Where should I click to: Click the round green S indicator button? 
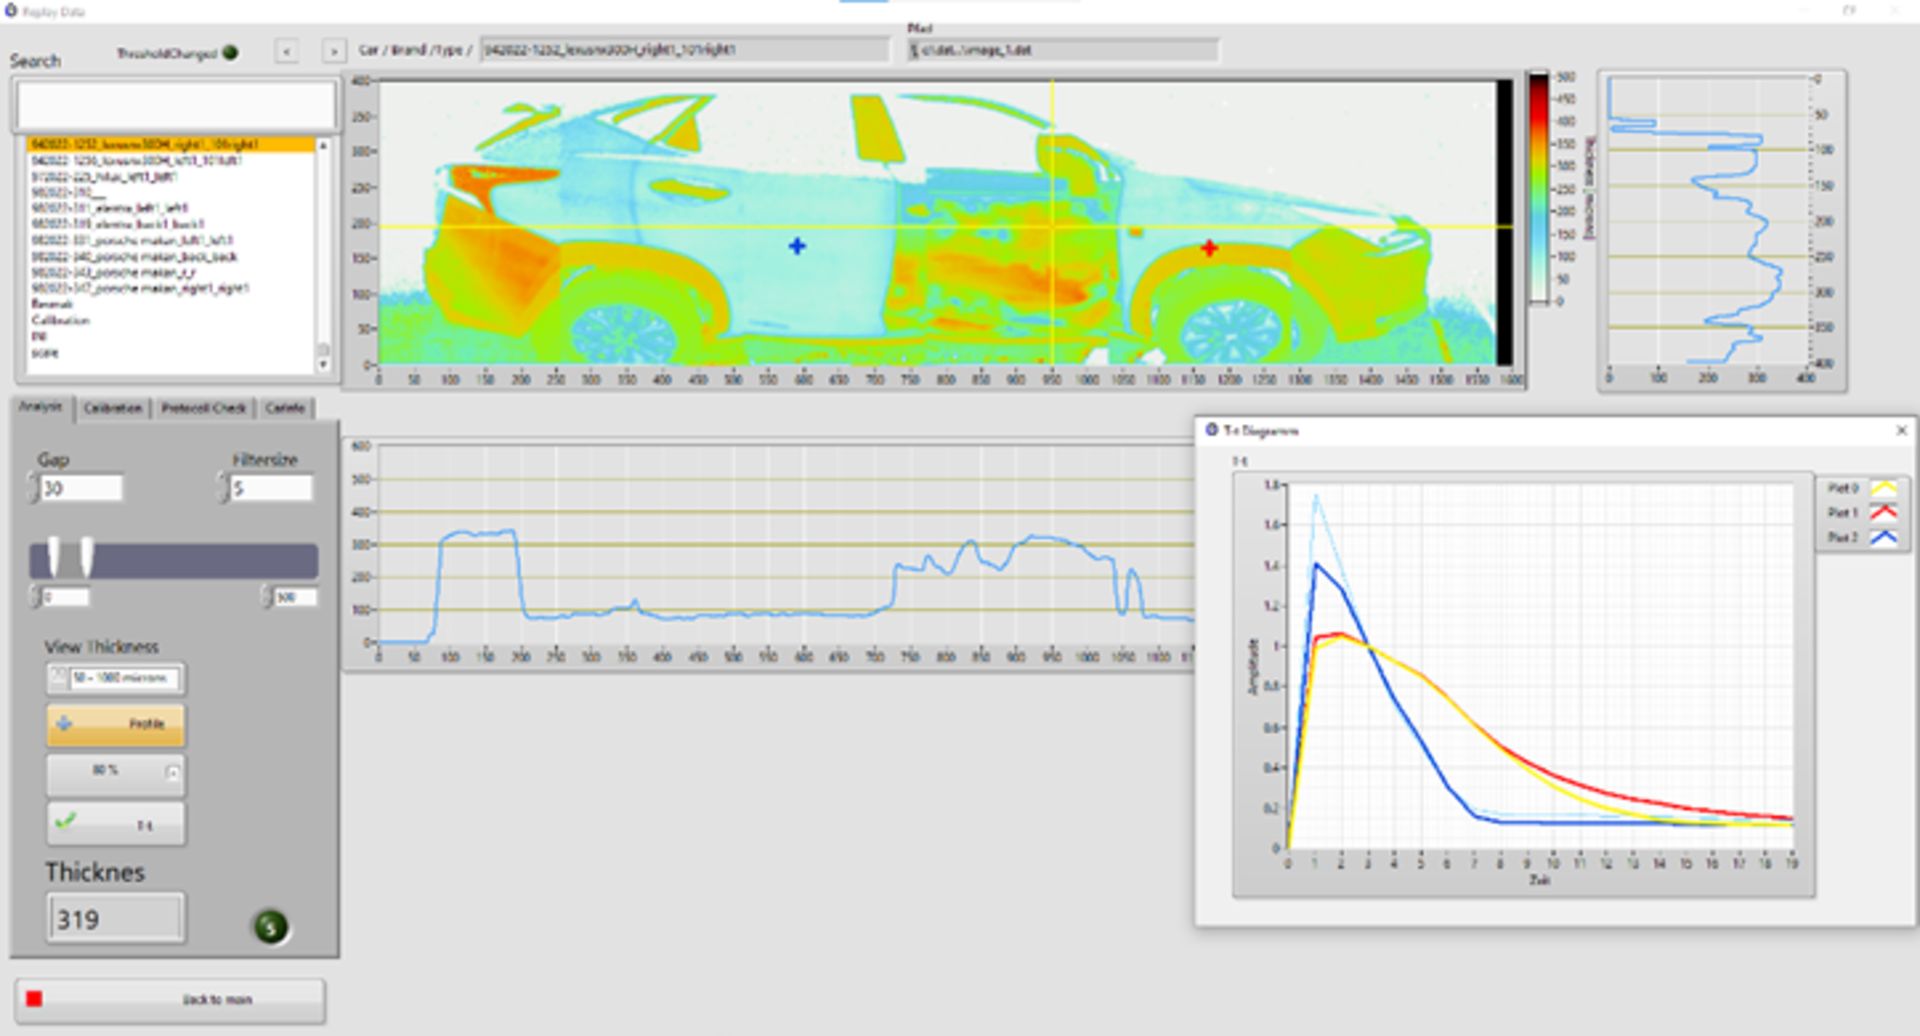tap(270, 926)
